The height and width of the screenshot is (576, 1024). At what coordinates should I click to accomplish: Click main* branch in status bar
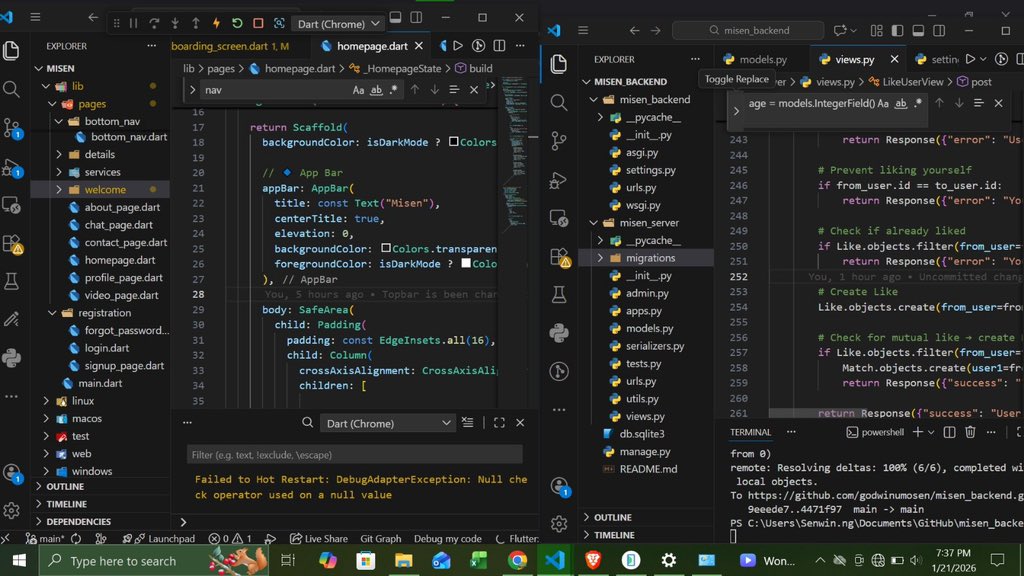[45, 539]
